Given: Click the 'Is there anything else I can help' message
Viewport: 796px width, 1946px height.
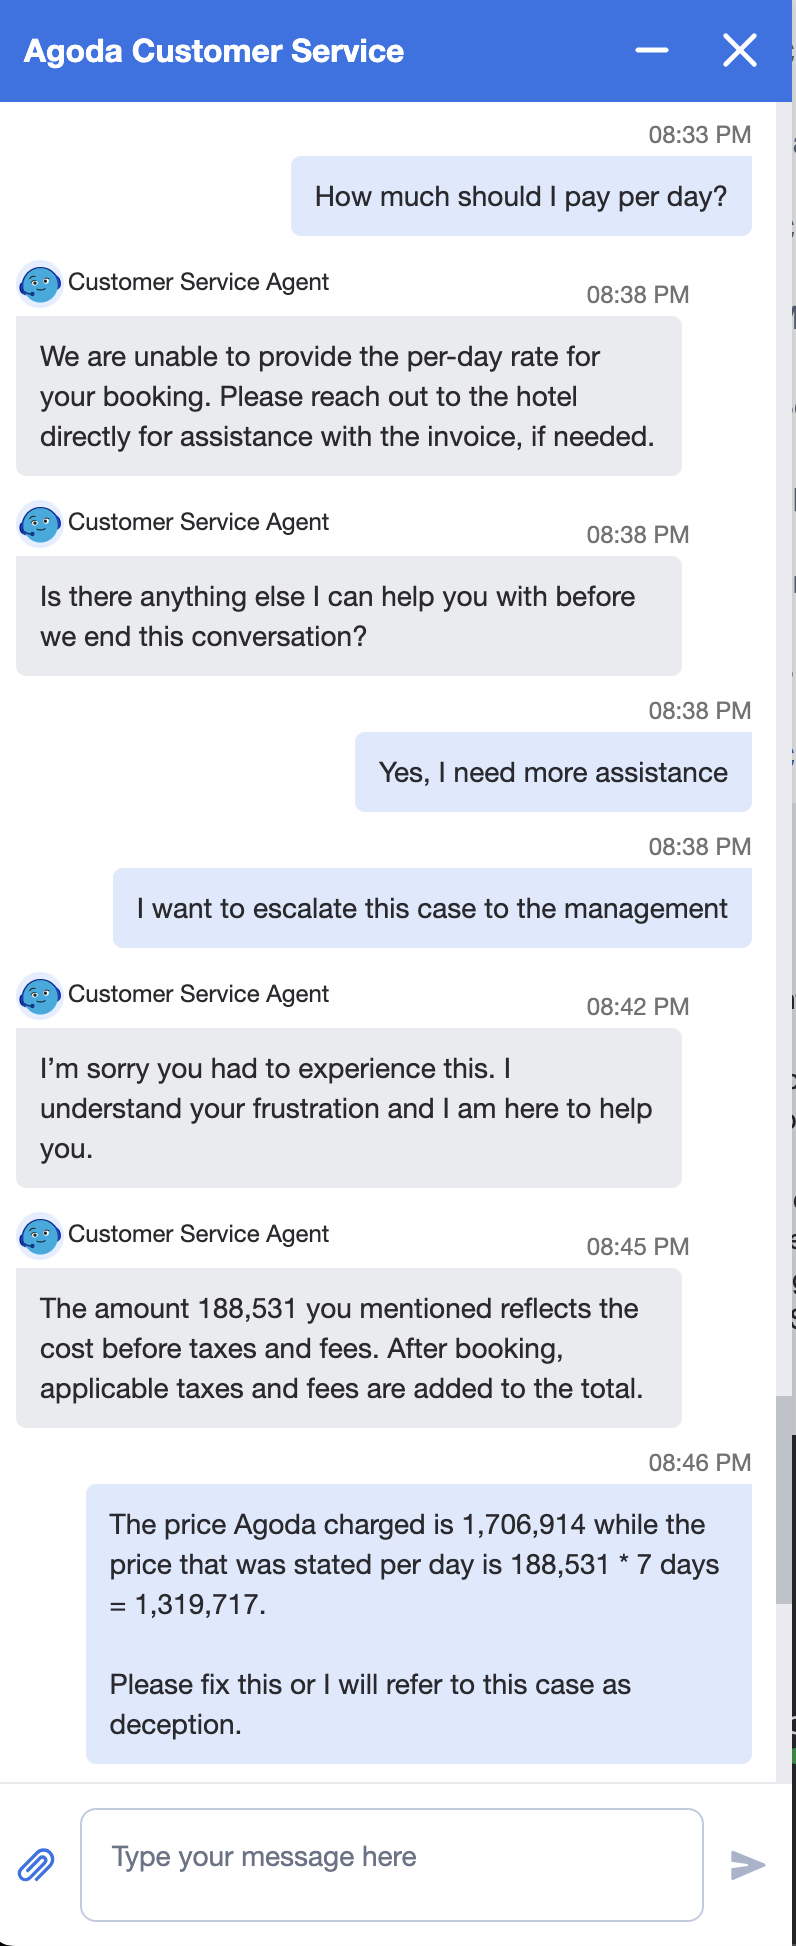Looking at the screenshot, I should click(348, 616).
